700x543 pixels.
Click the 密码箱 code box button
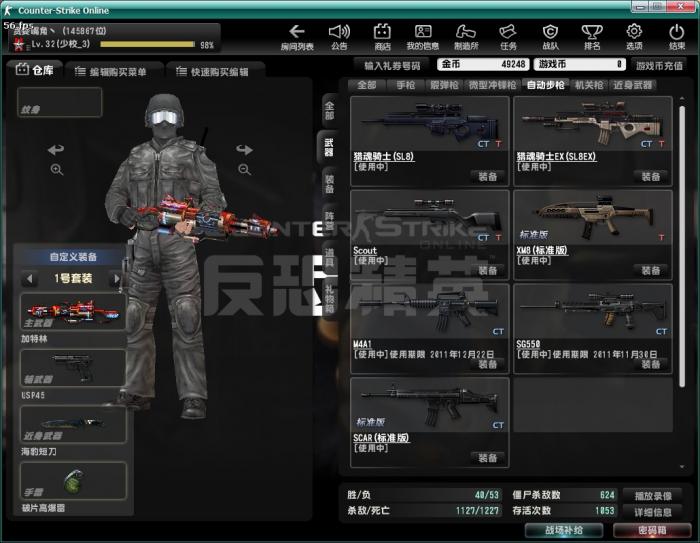click(x=652, y=530)
